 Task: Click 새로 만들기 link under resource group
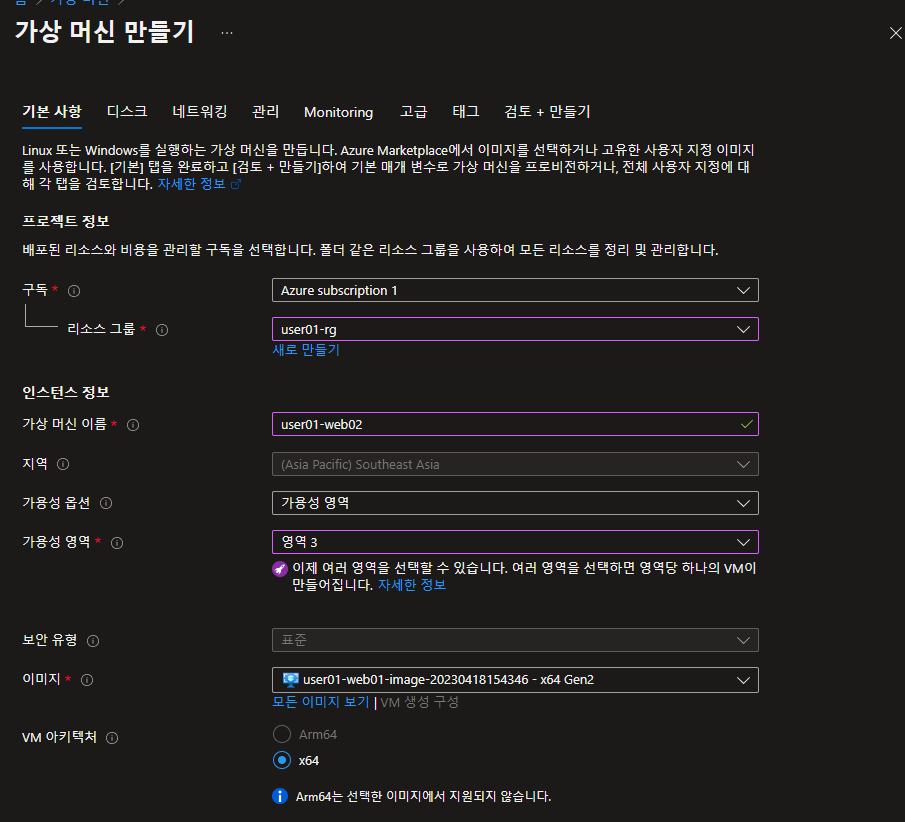point(306,350)
